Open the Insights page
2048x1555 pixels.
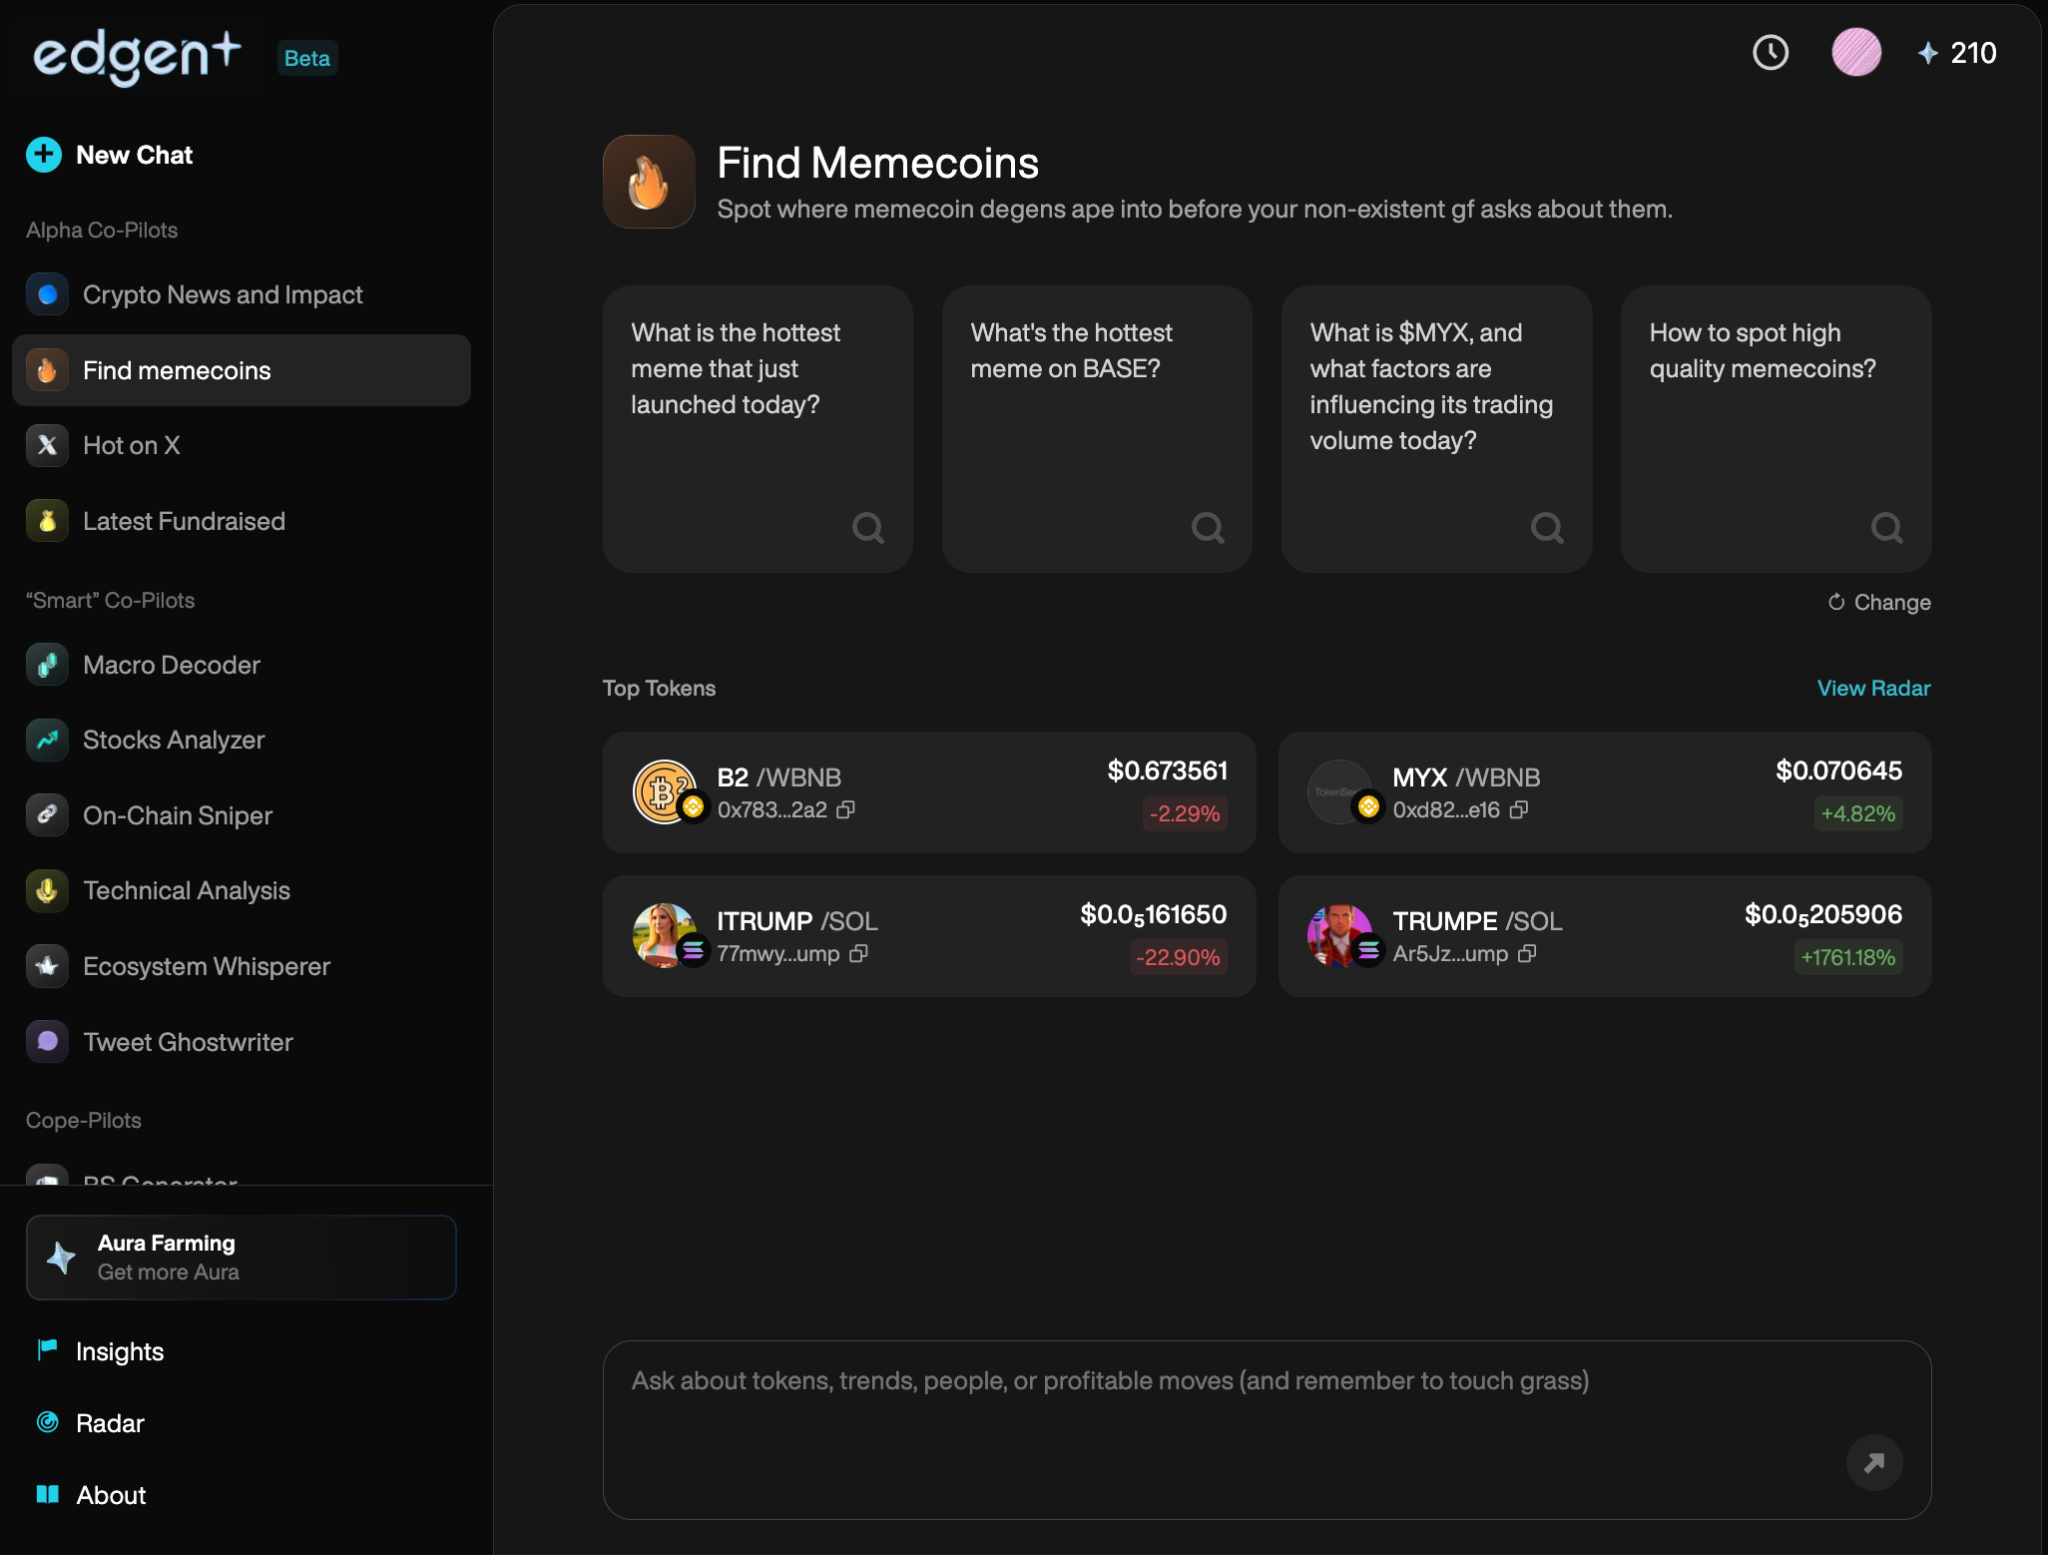[119, 1351]
